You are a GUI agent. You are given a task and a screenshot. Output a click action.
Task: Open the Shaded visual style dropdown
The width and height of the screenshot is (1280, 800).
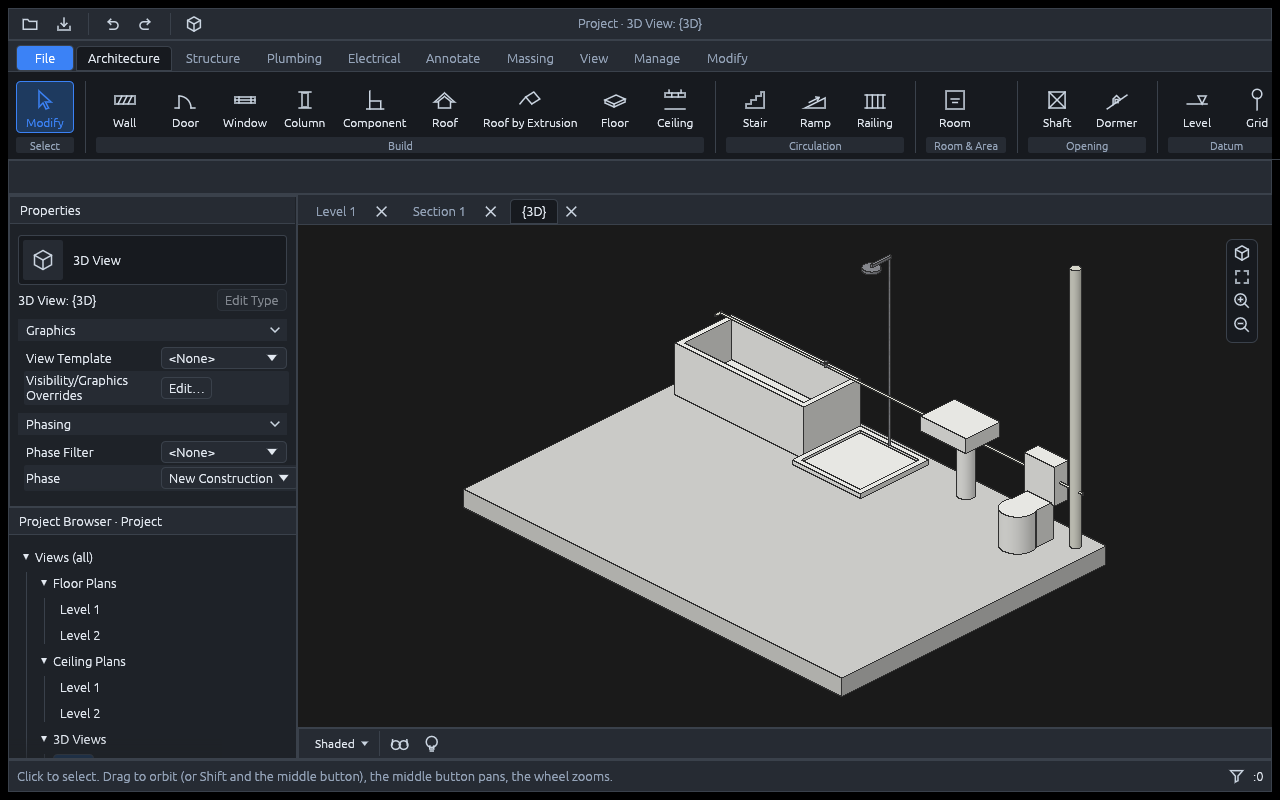[341, 744]
